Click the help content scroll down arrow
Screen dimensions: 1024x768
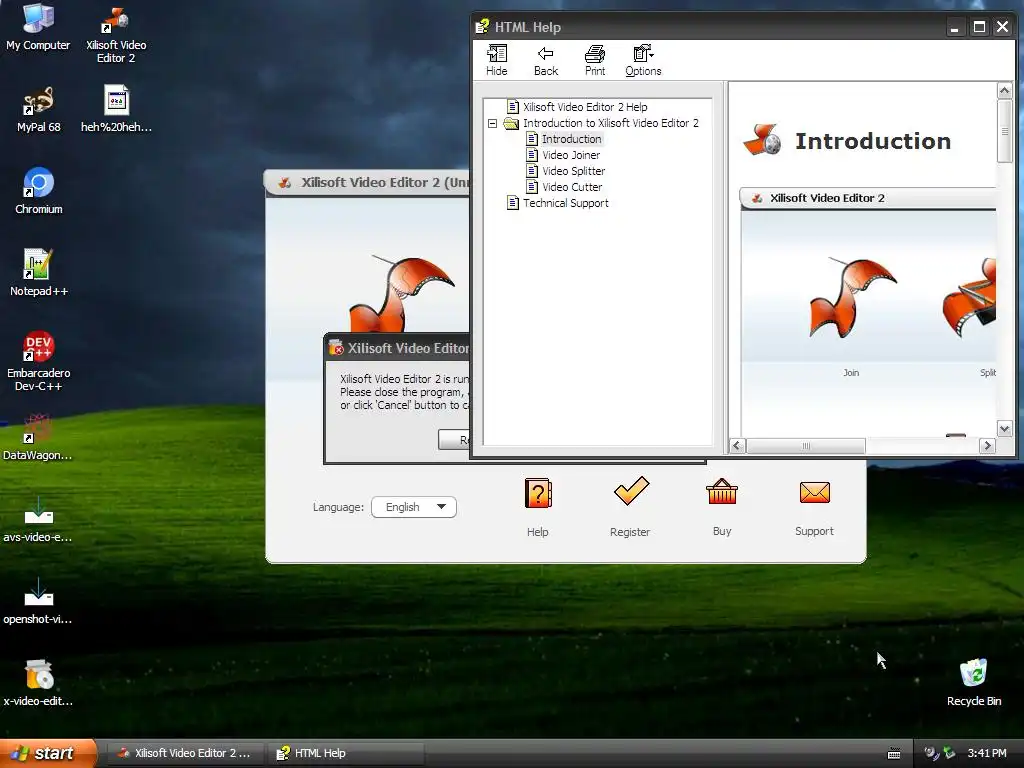click(1004, 429)
